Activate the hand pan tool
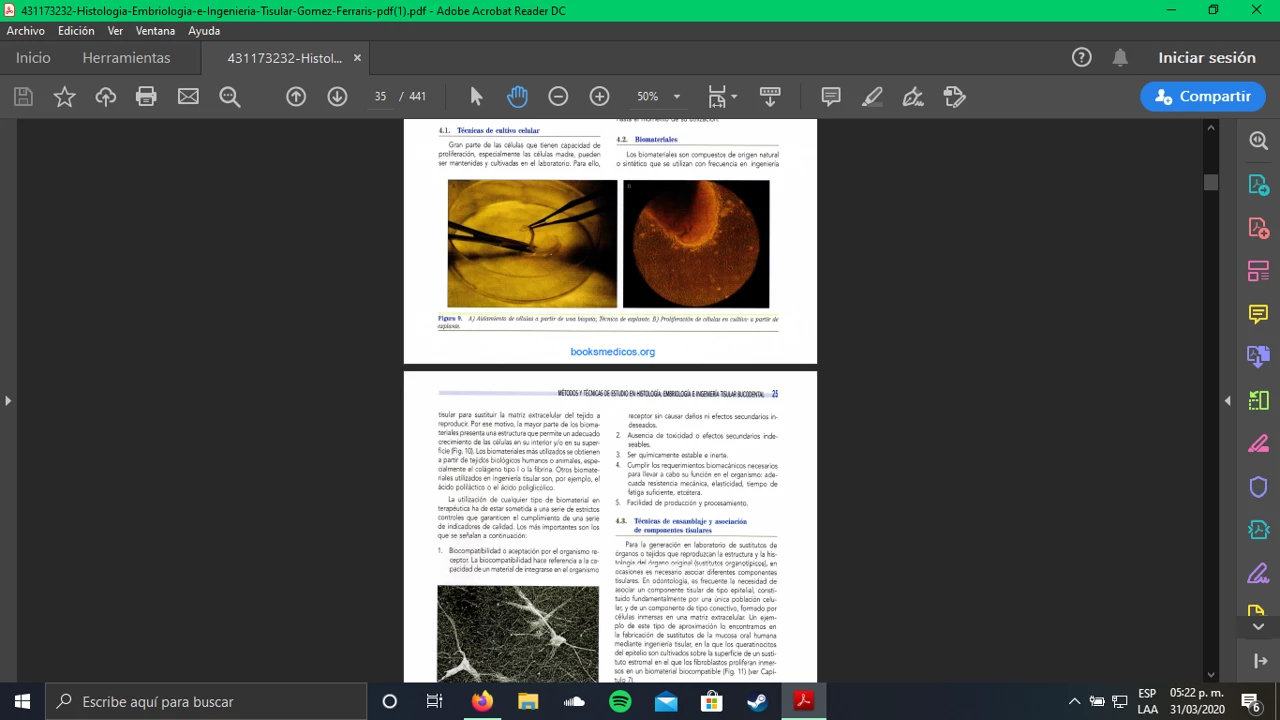Viewport: 1280px width, 720px height. 517,97
